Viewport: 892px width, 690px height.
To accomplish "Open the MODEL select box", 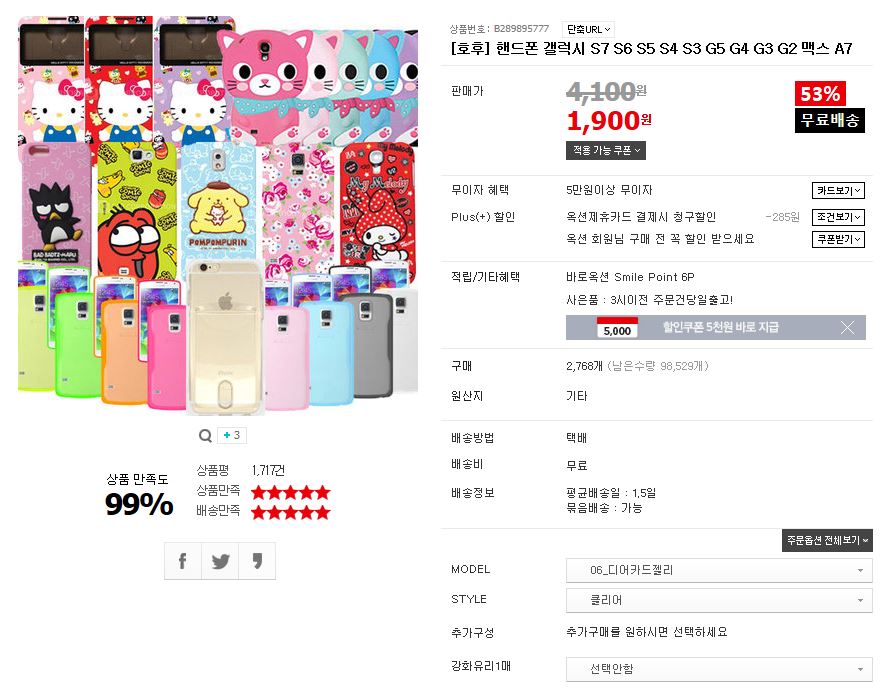I will 718,570.
